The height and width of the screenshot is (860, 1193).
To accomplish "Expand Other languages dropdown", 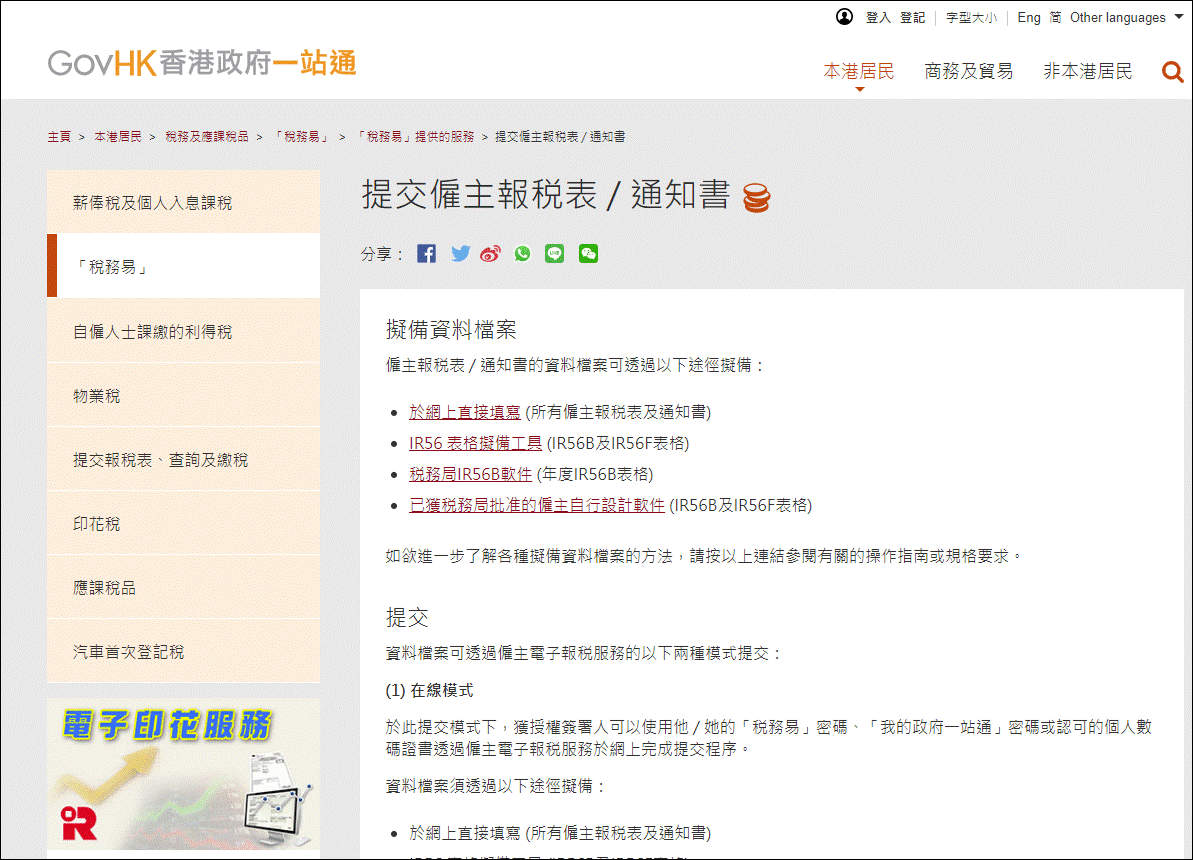I will click(x=1124, y=17).
